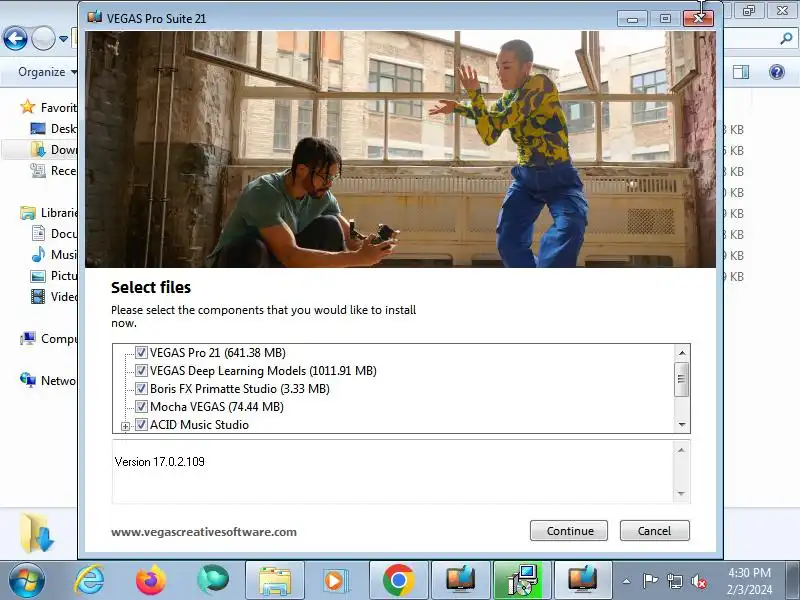Viewport: 800px width, 600px height.
Task: Switch to highlighted setup installer taskbar icon
Action: tap(522, 581)
